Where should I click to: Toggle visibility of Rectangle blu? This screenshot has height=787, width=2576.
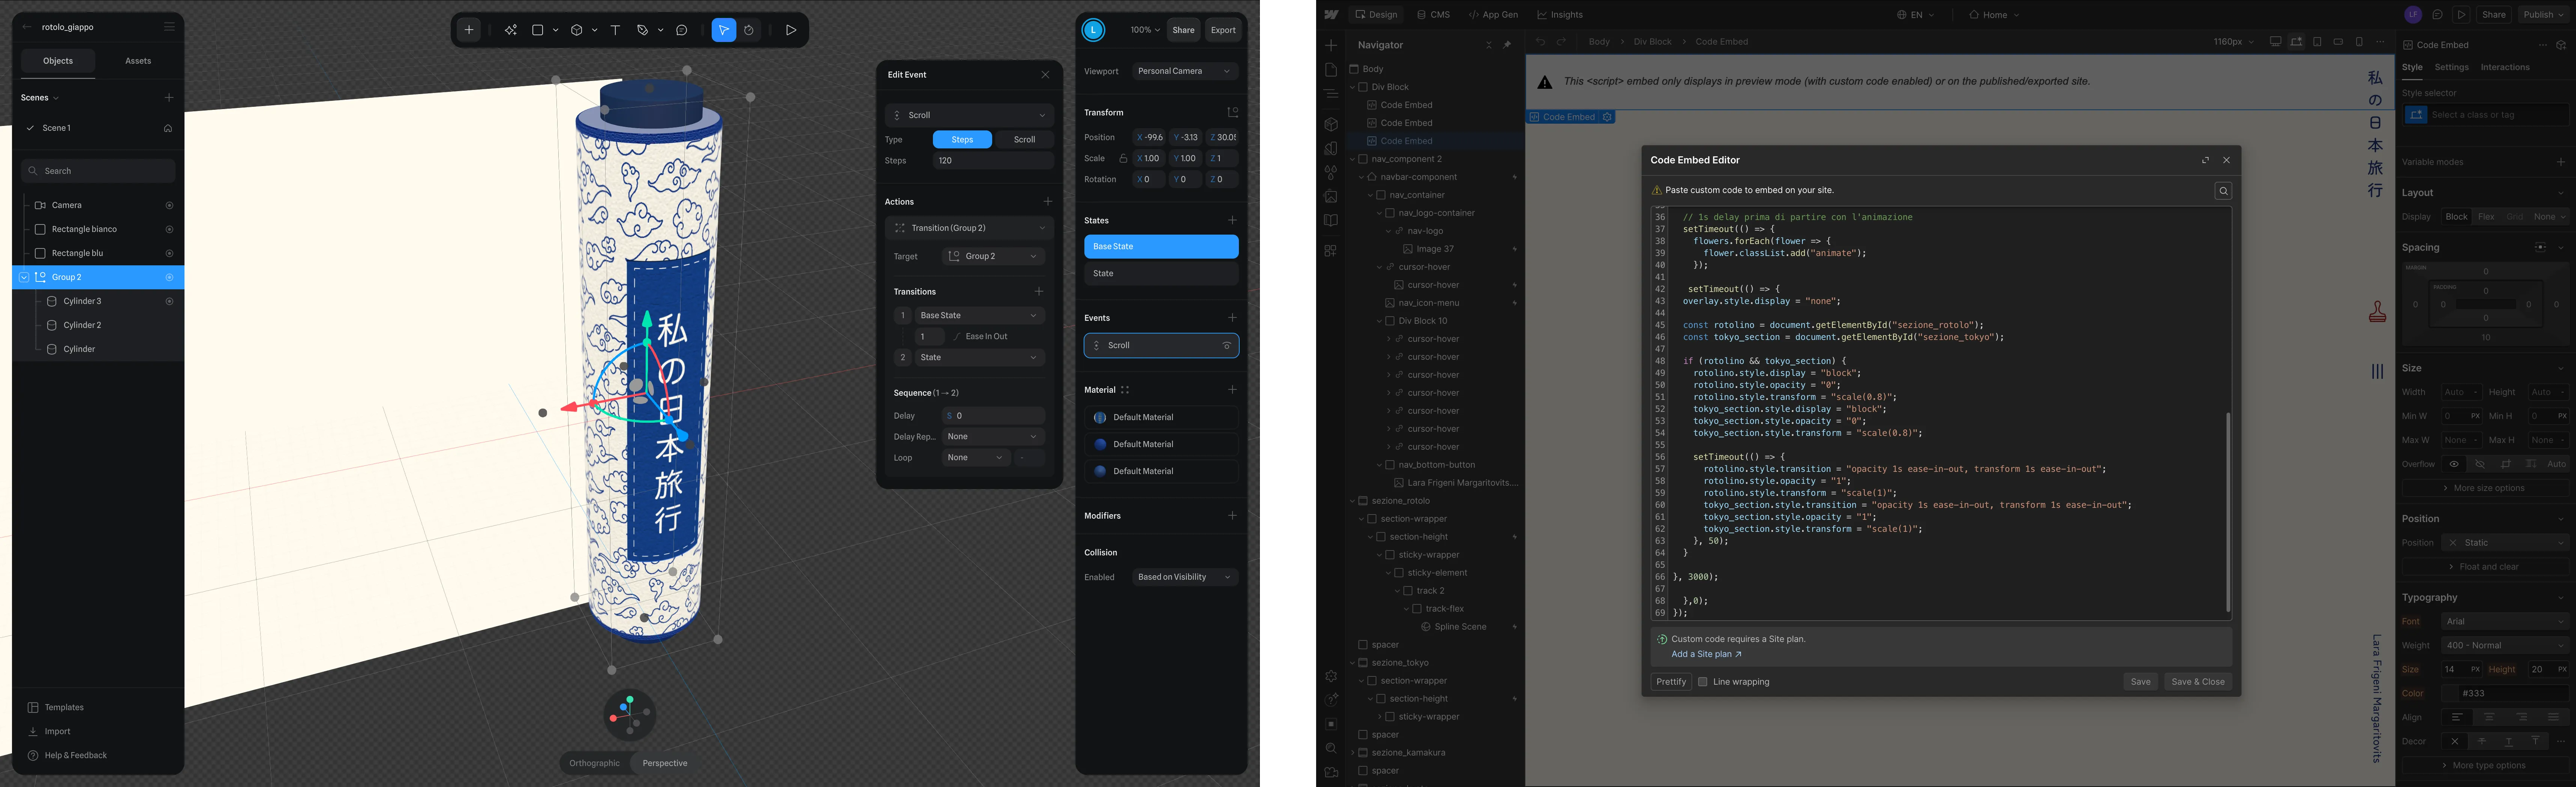point(169,253)
